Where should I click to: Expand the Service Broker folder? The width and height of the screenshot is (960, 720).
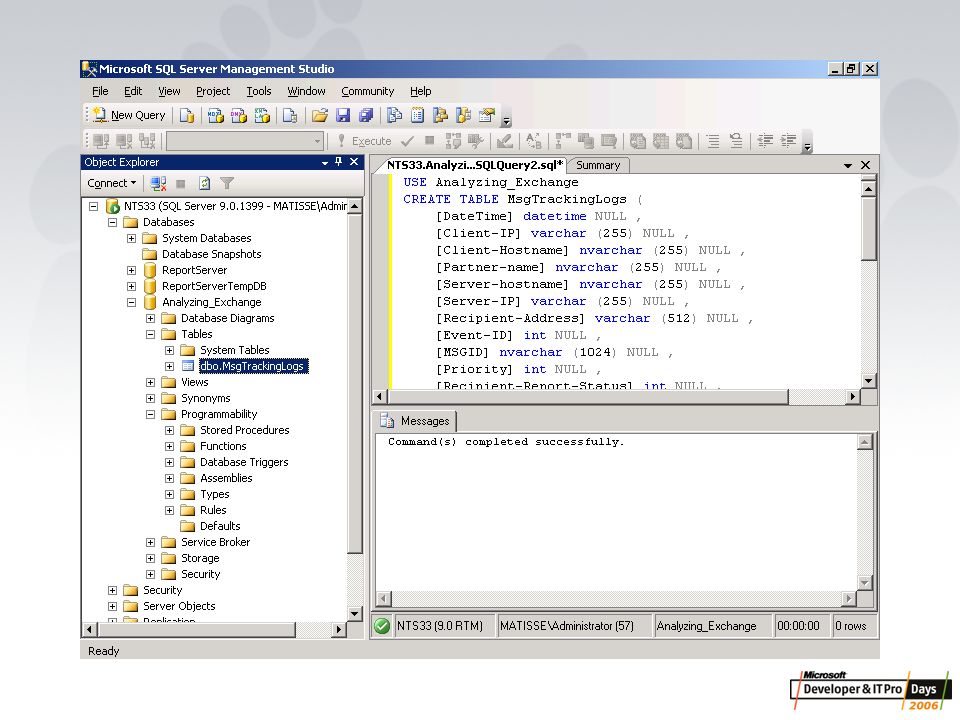[x=151, y=542]
